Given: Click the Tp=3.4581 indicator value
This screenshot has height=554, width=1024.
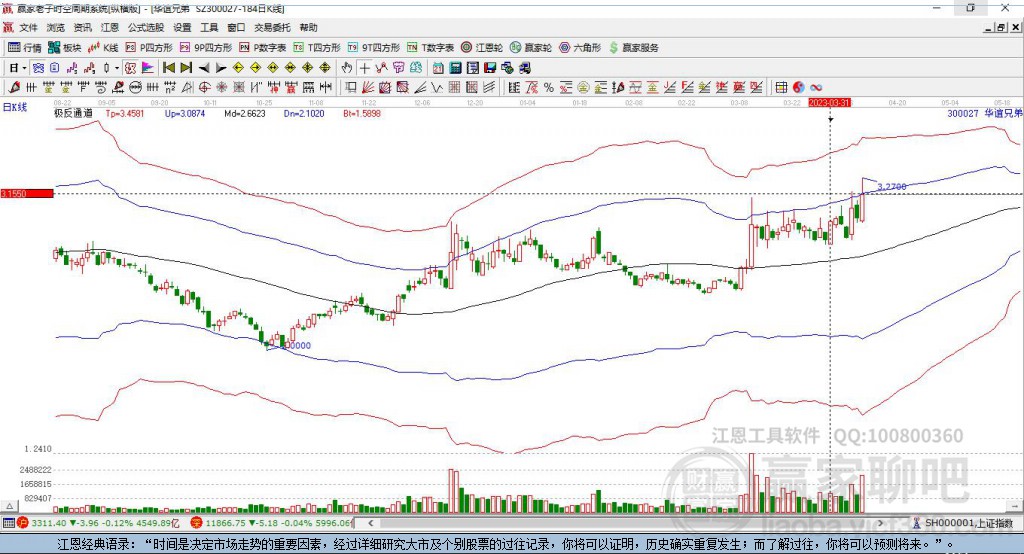Looking at the screenshot, I should click(125, 113).
